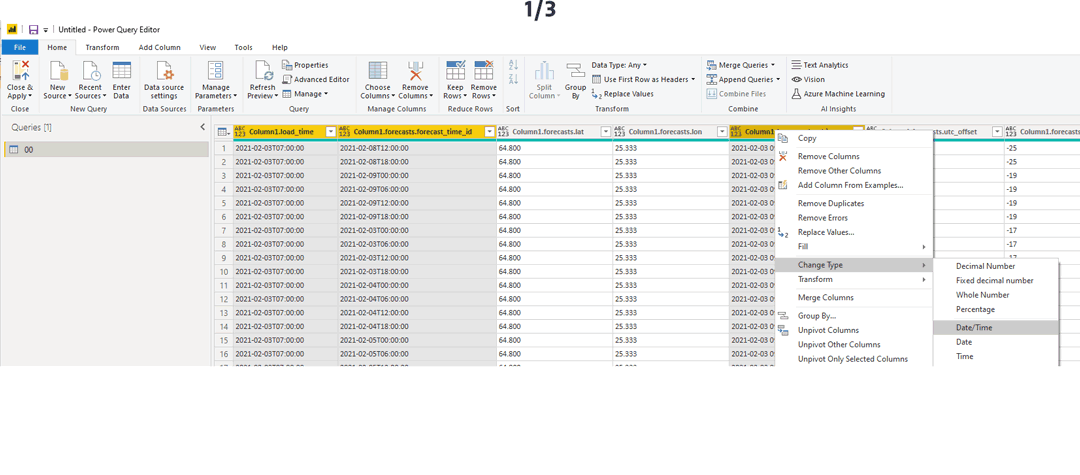The height and width of the screenshot is (475, 1080).
Task: Select Remove Other Columns menu item
Action: coord(854,171)
